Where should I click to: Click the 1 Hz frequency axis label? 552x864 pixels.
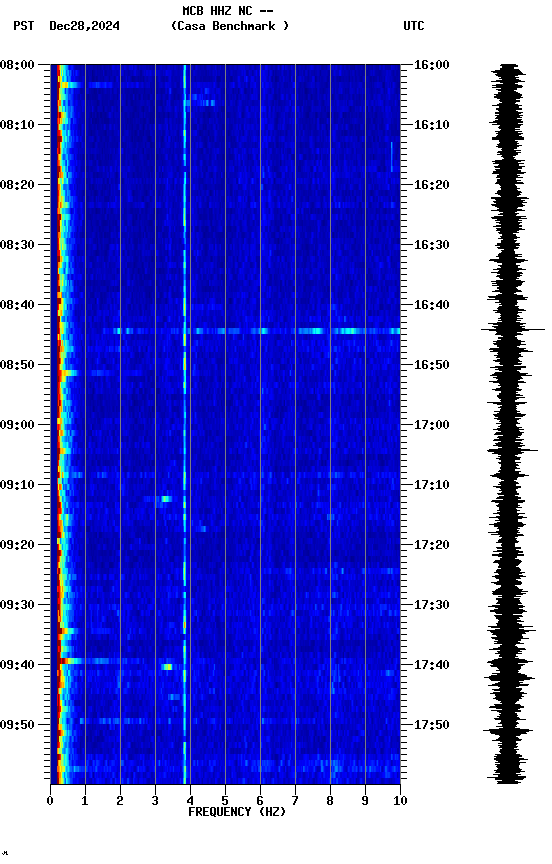[x=85, y=801]
